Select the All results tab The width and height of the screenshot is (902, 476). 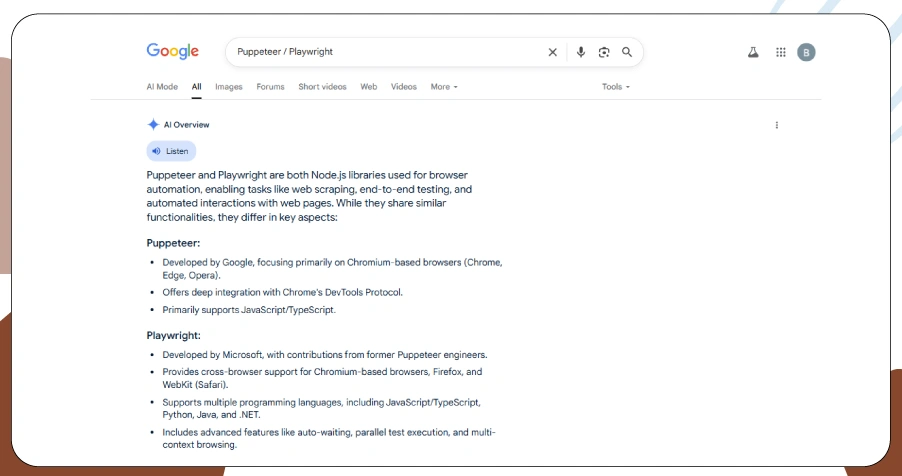[x=197, y=87]
